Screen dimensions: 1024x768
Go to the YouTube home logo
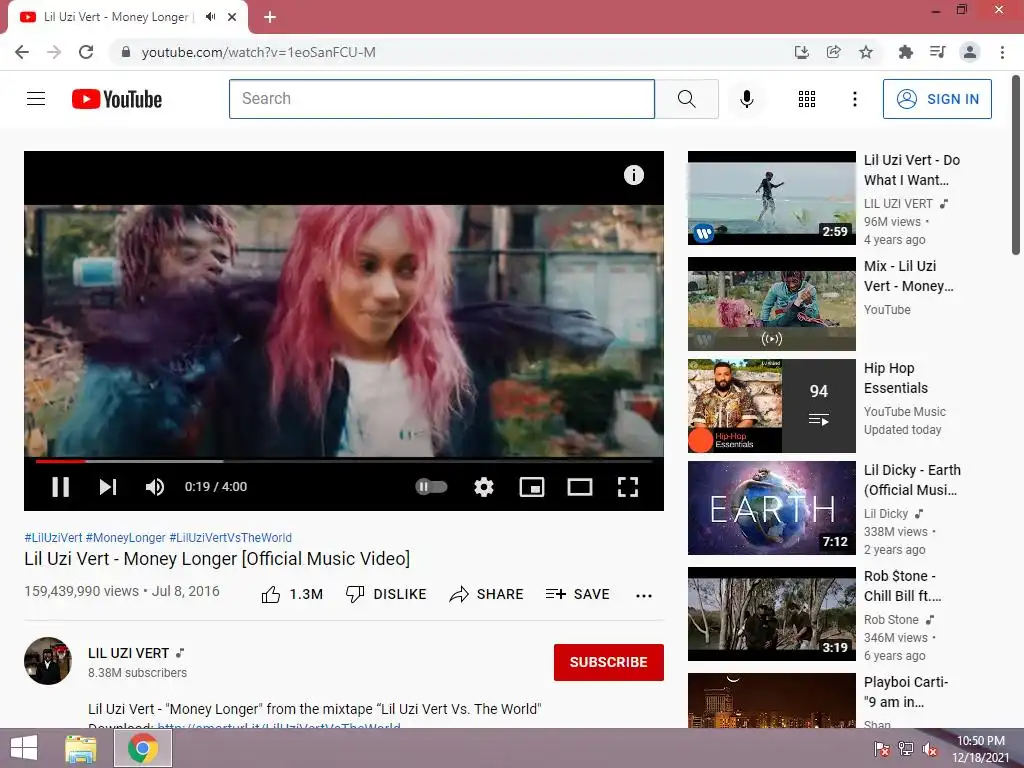click(117, 99)
